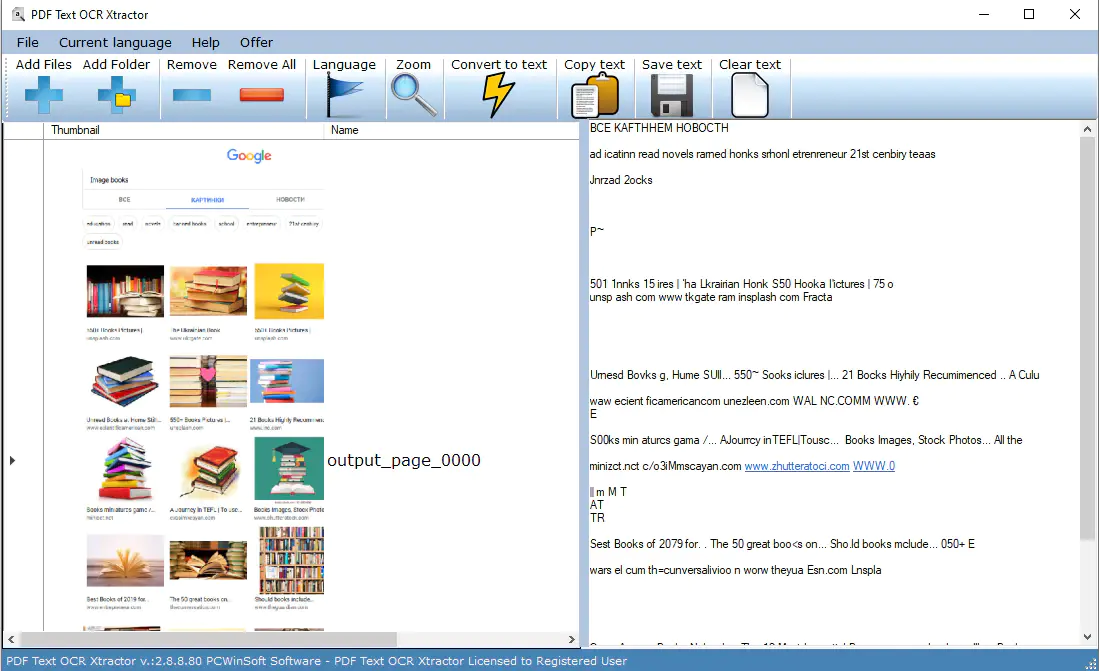
Task: Click the text panel scroll down arrow
Action: (1088, 637)
